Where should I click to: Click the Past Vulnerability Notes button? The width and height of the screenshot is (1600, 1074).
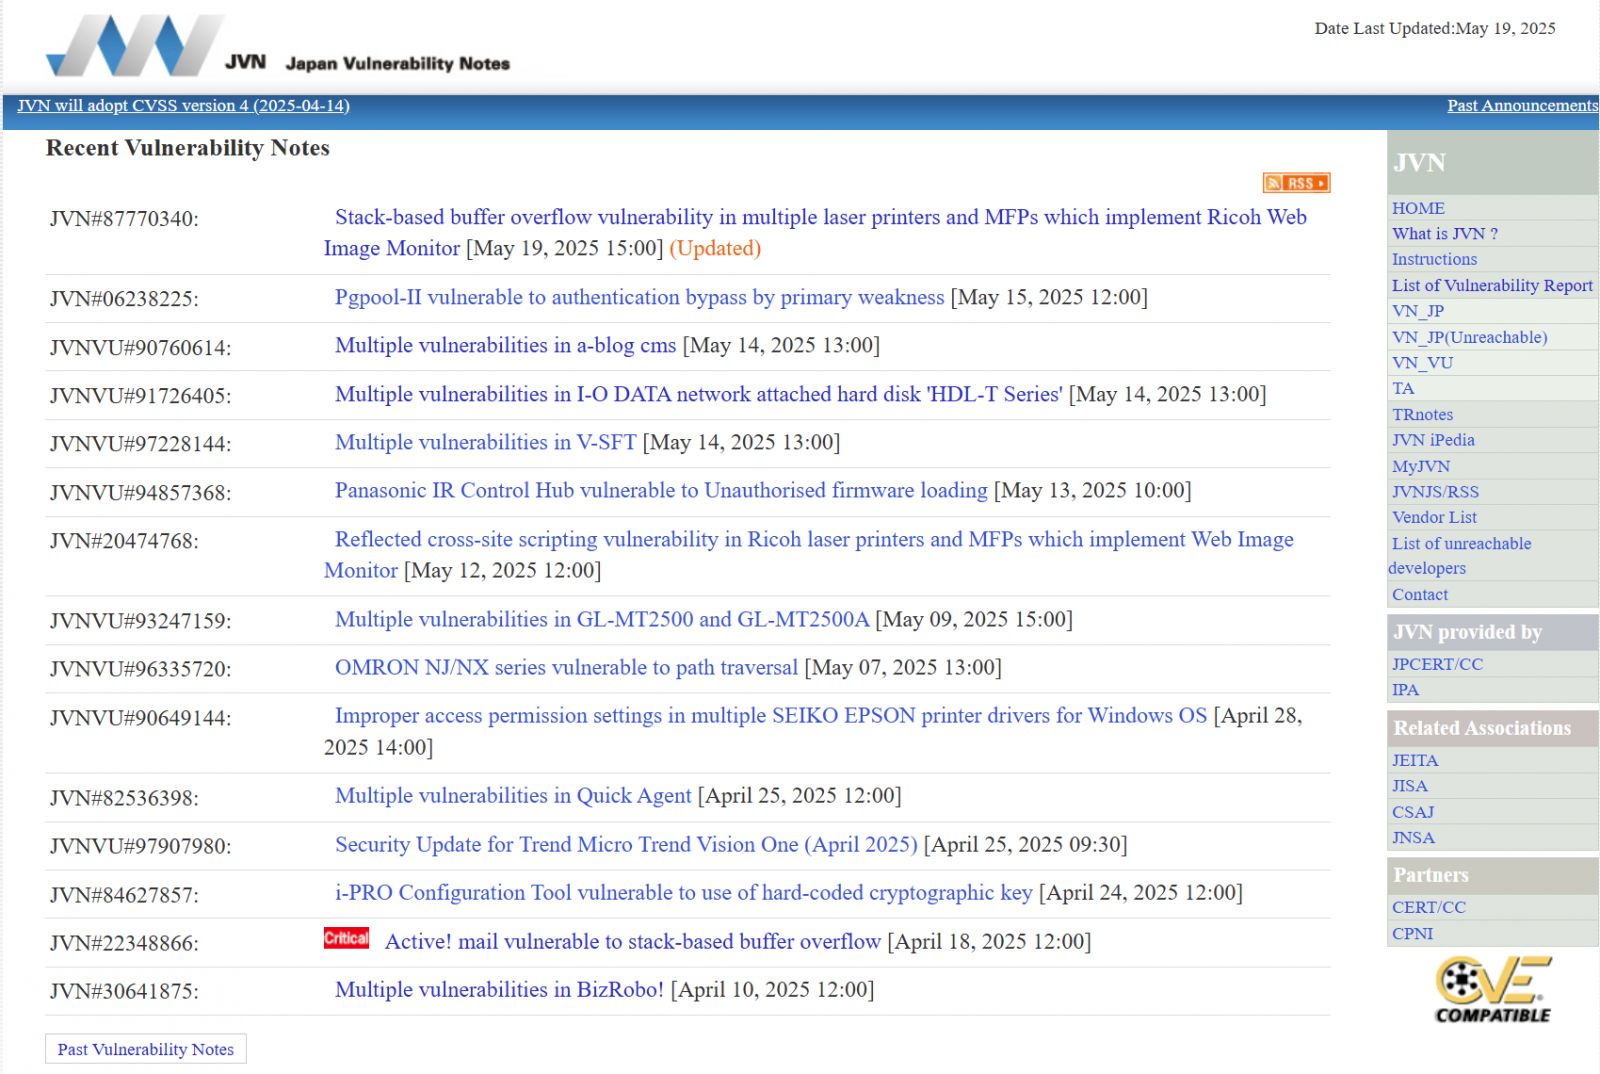146,1049
